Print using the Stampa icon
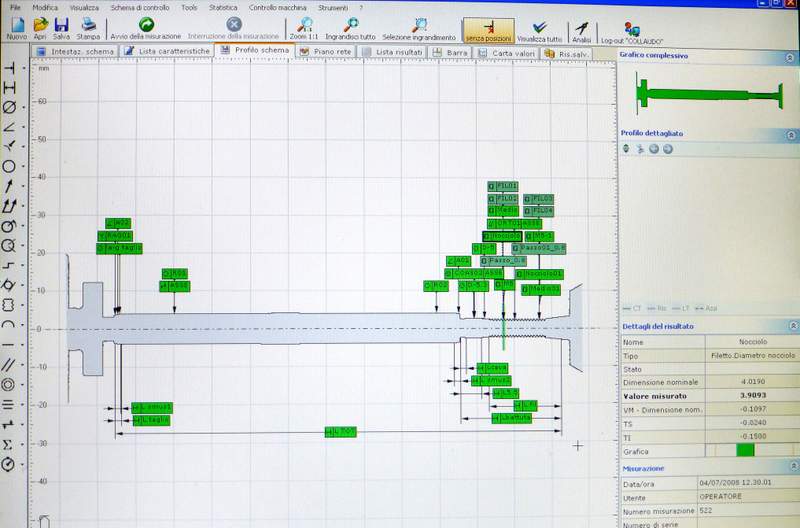The width and height of the screenshot is (800, 528). (x=88, y=25)
